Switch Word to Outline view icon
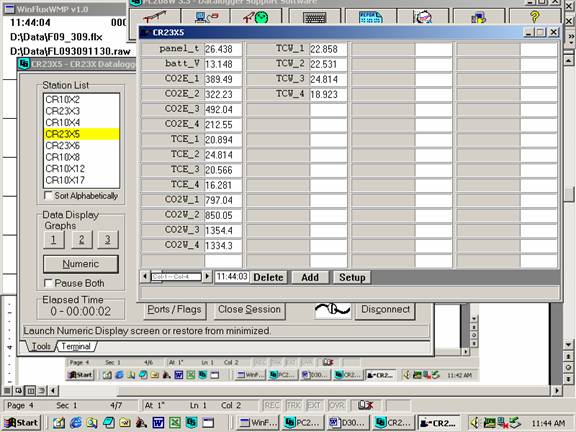 click(x=42, y=390)
